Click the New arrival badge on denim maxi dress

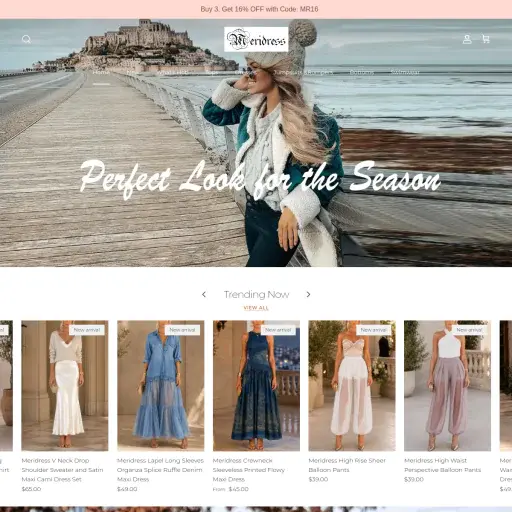182,330
